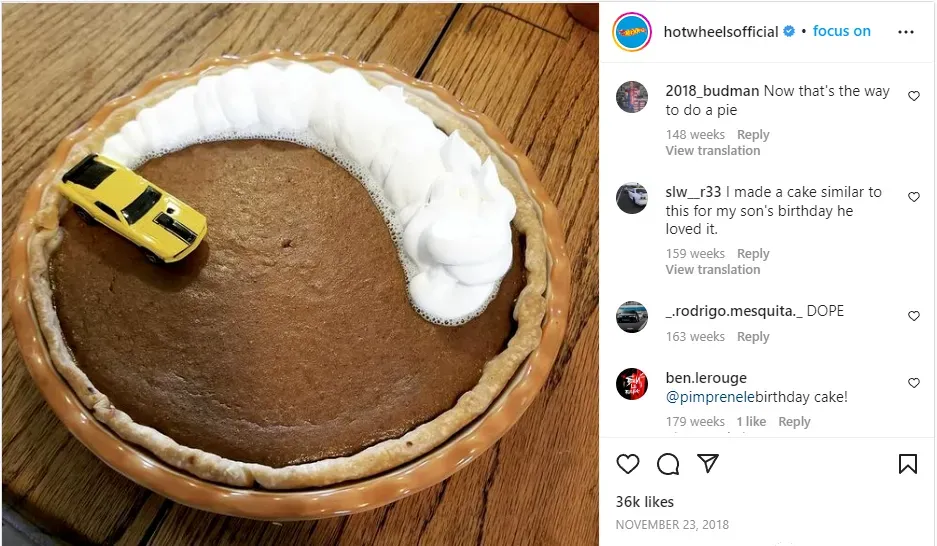View '1 like' on ben.lerouge comment

(x=751, y=422)
